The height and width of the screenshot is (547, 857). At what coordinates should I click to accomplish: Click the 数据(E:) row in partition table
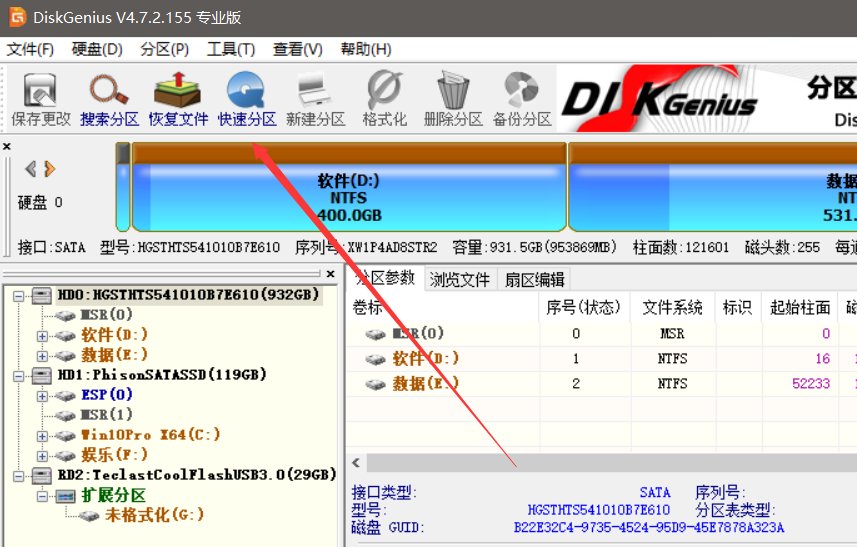[x=601, y=384]
